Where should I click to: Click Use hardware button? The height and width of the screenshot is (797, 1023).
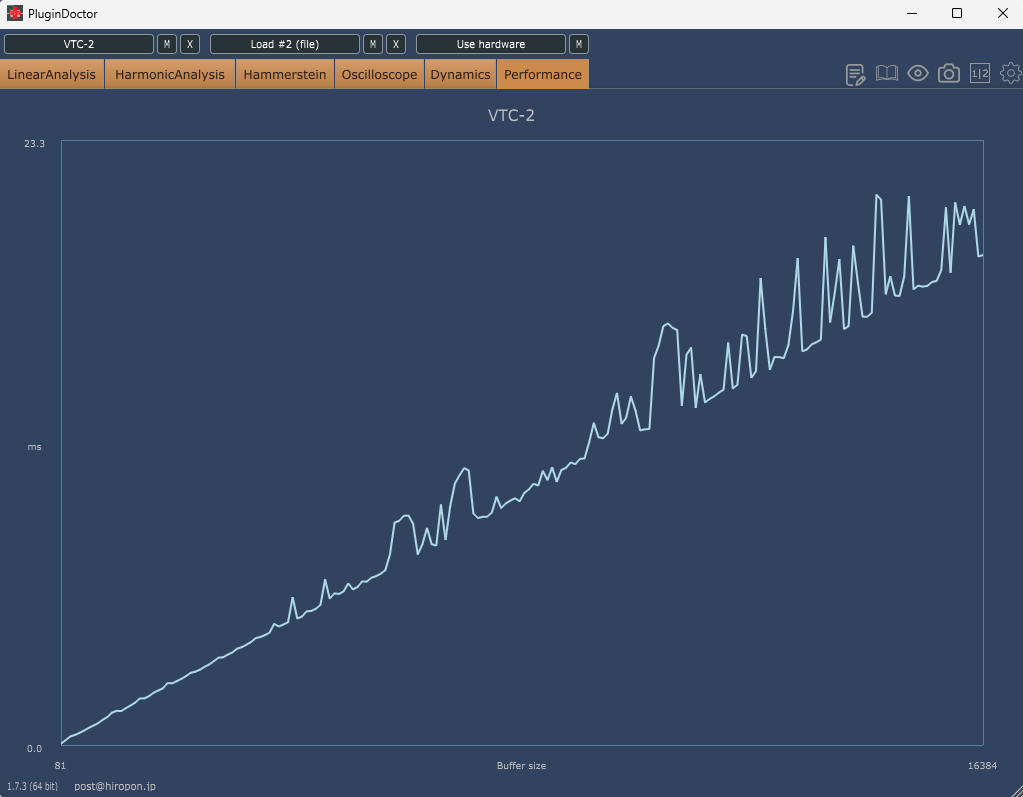coord(491,44)
